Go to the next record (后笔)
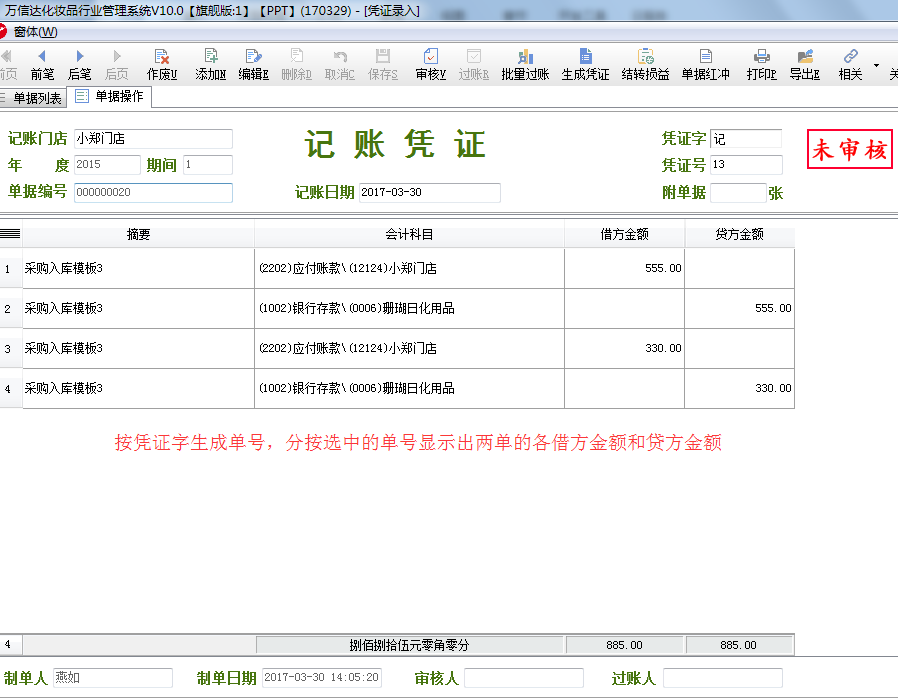Viewport: 898px width, 698px height. click(79, 65)
